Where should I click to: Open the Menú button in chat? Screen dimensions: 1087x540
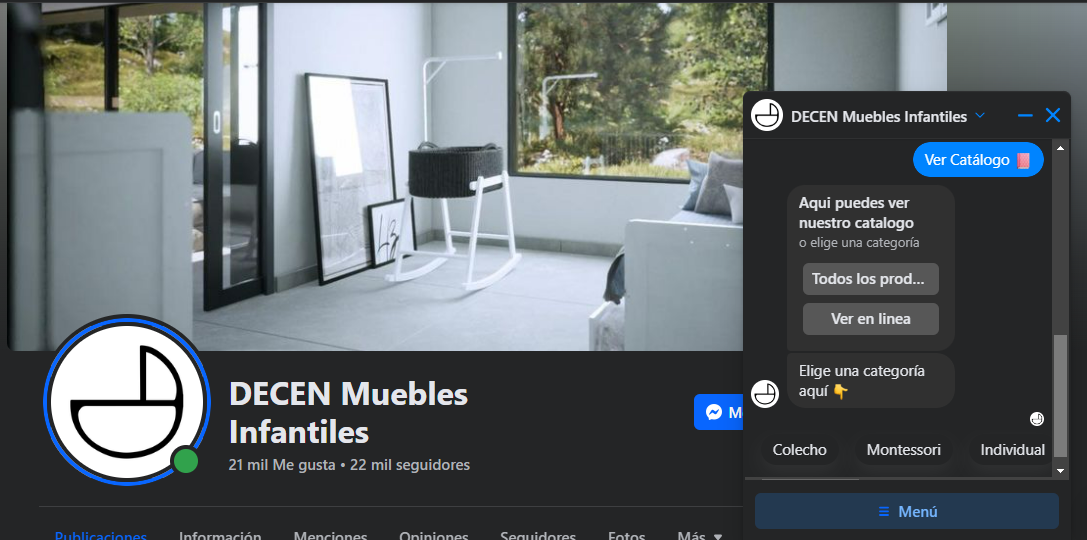point(907,512)
